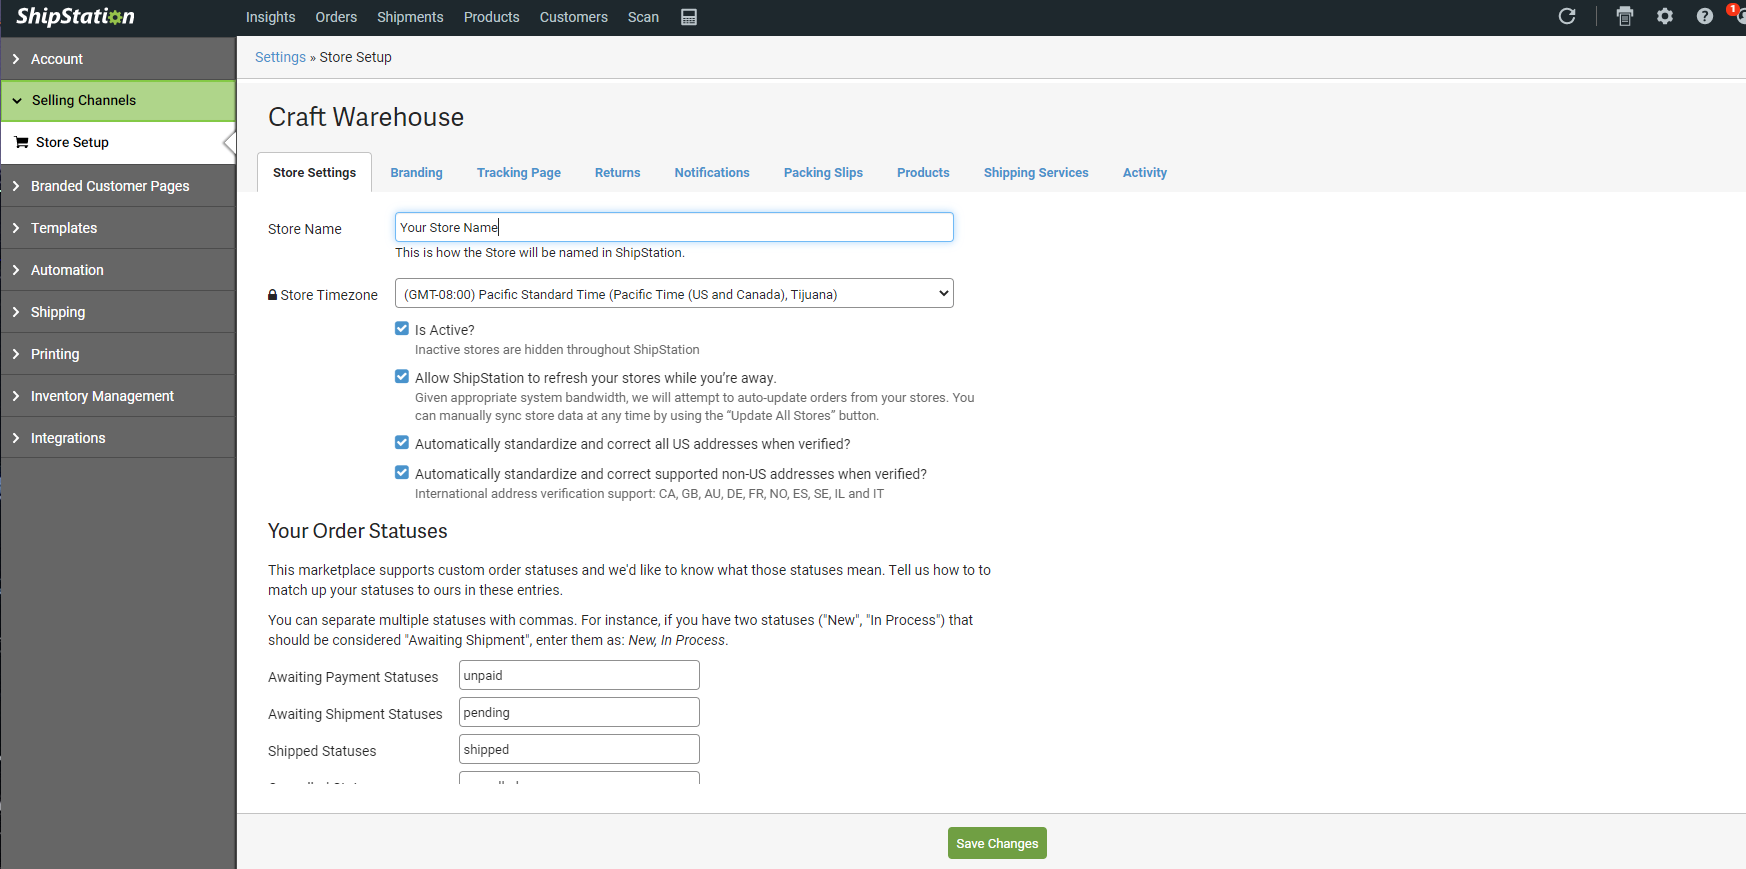Expand the Templates sidebar section
This screenshot has width=1746, height=869.
click(118, 228)
